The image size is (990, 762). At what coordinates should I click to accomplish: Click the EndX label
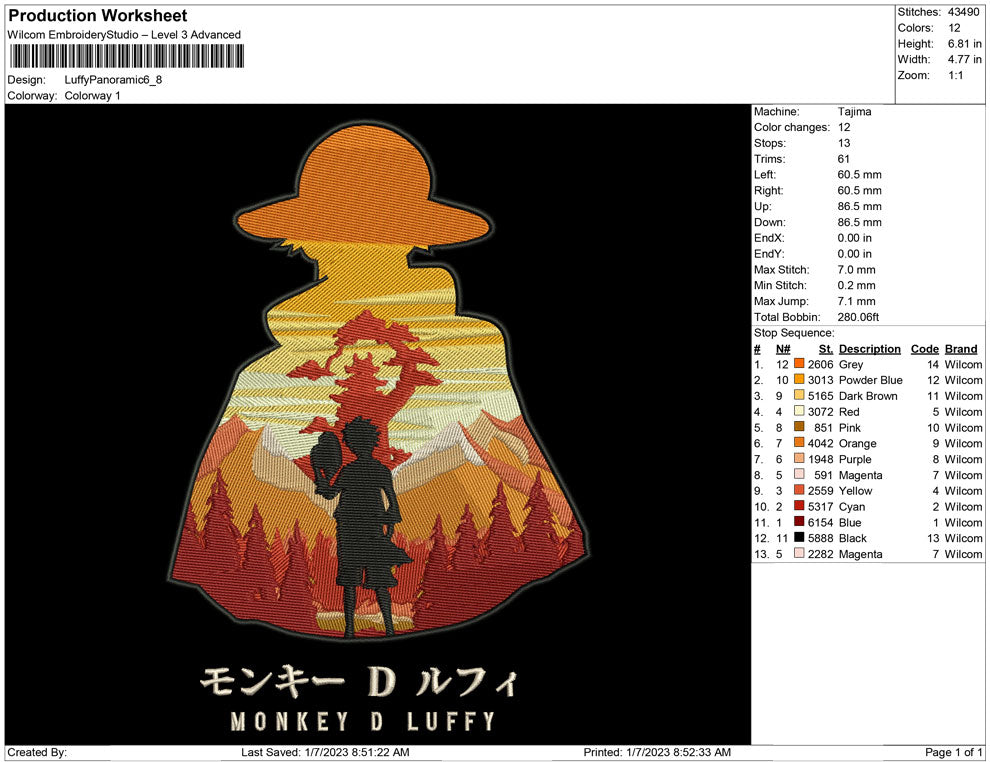tap(768, 238)
